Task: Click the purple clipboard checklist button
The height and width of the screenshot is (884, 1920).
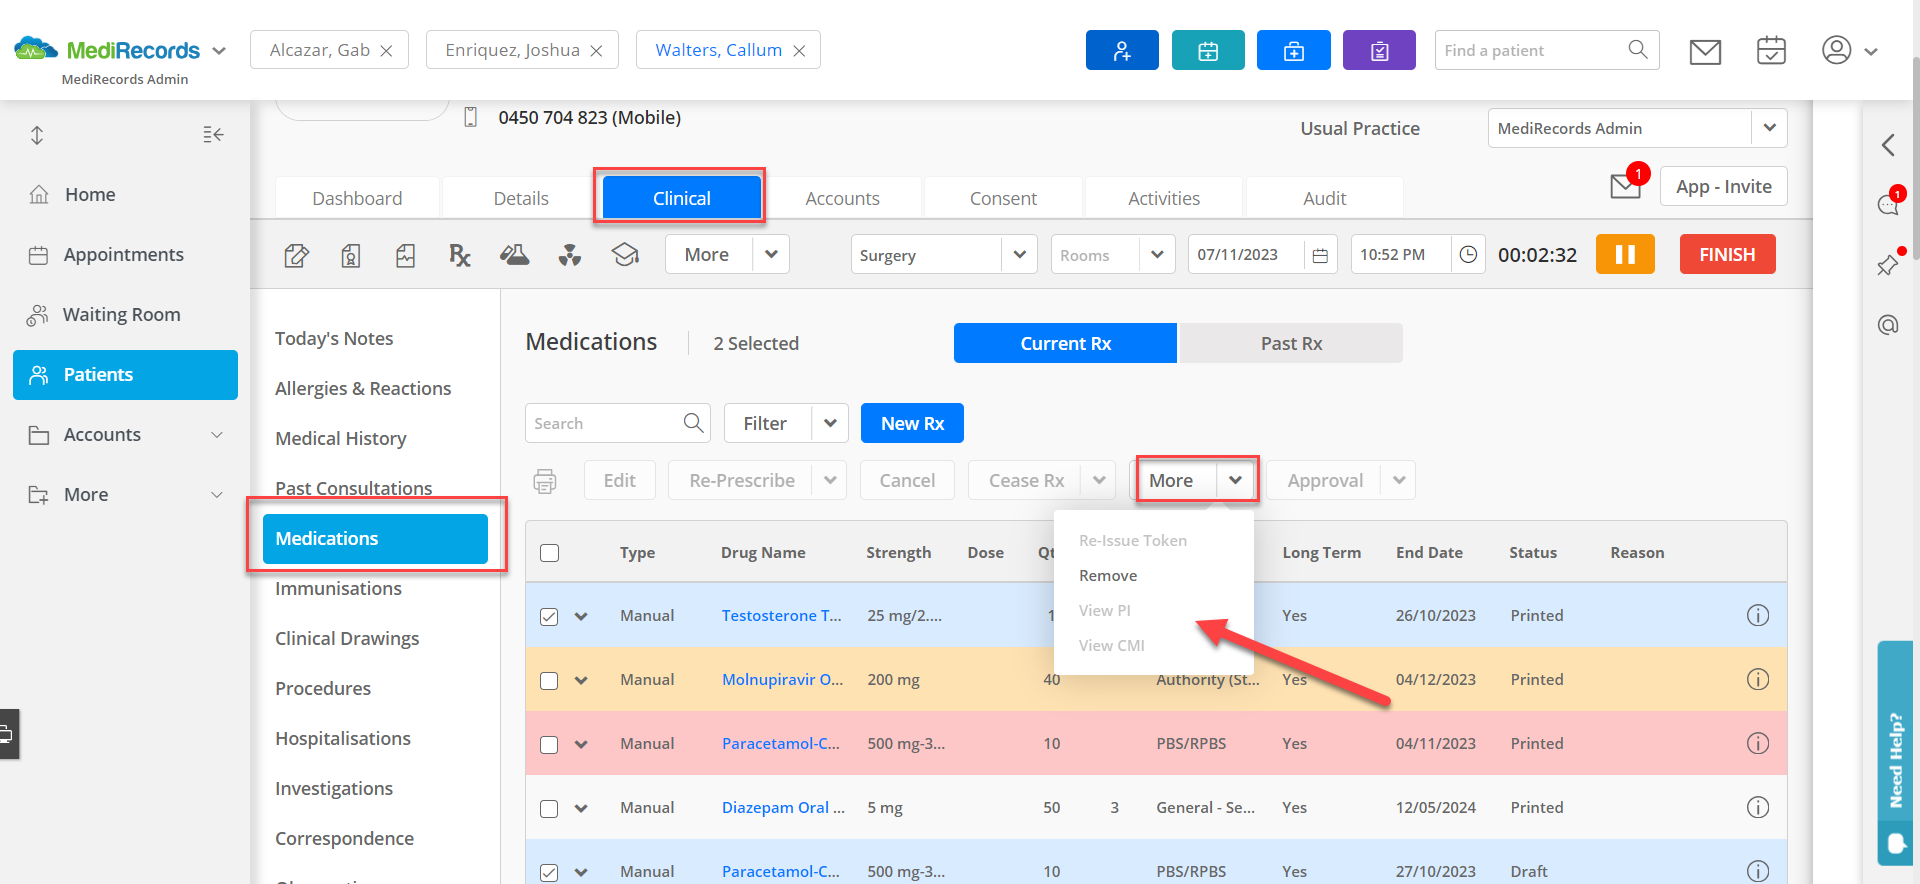Action: click(1379, 50)
